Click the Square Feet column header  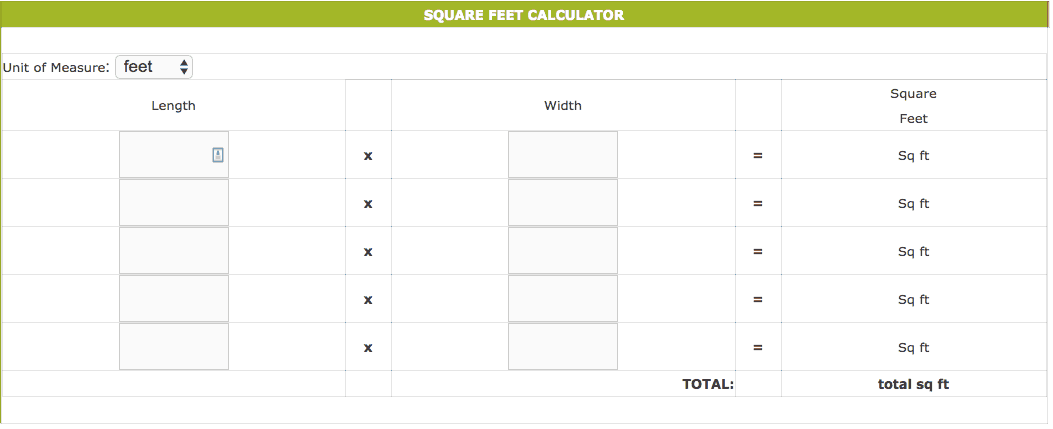tap(913, 106)
